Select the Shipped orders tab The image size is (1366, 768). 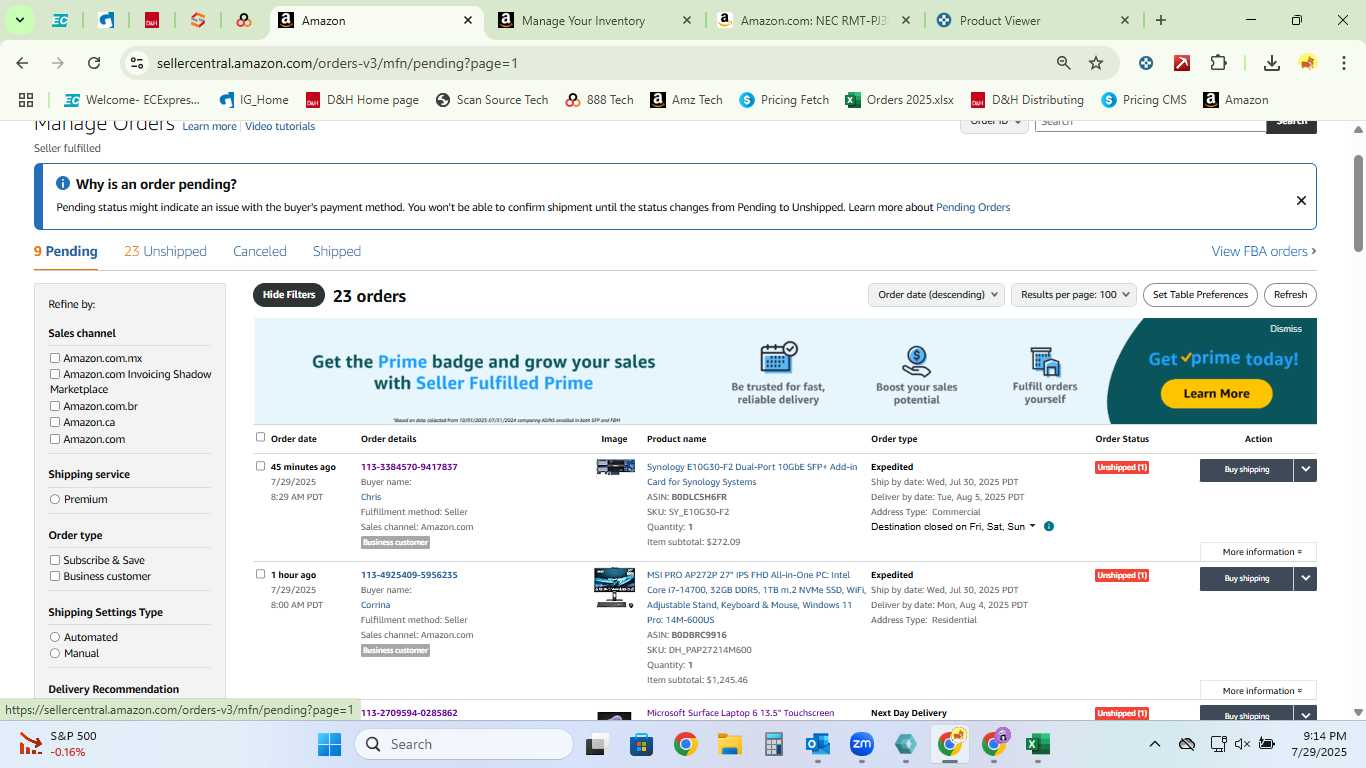337,251
